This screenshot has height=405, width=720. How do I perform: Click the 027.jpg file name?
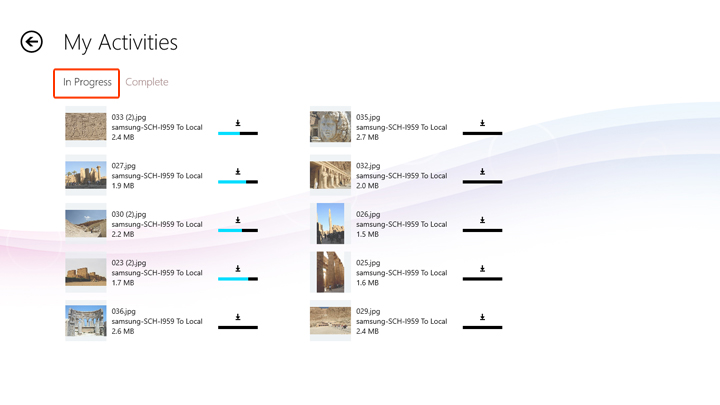click(124, 166)
